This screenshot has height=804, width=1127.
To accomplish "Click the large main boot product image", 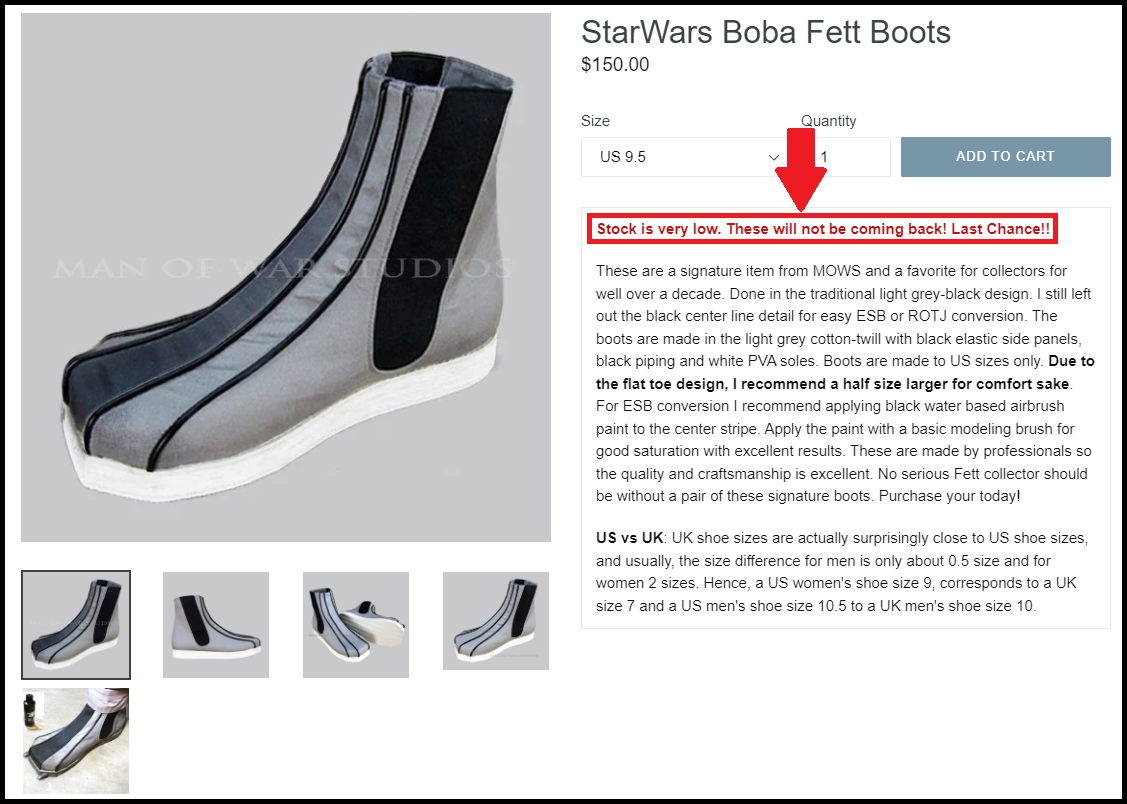I will [285, 277].
